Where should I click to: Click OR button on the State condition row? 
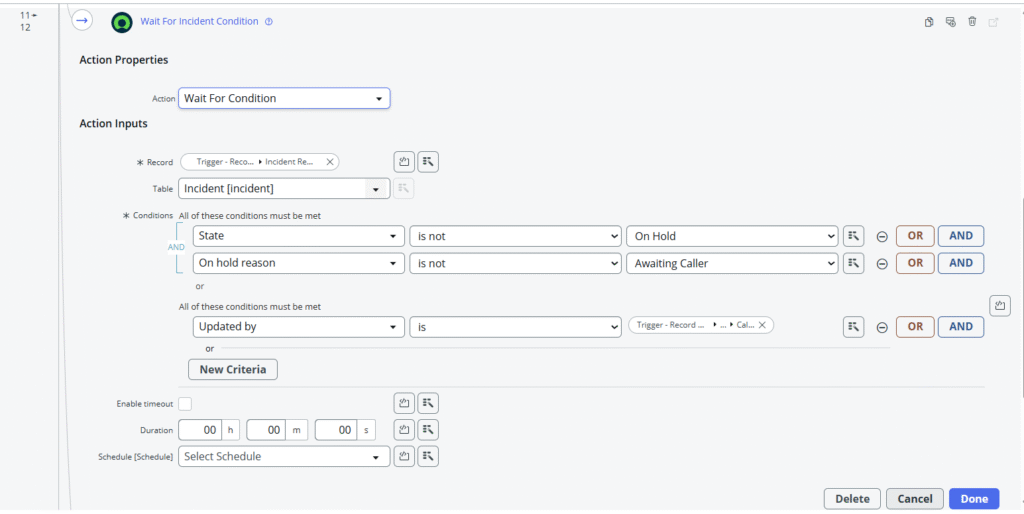tap(915, 237)
